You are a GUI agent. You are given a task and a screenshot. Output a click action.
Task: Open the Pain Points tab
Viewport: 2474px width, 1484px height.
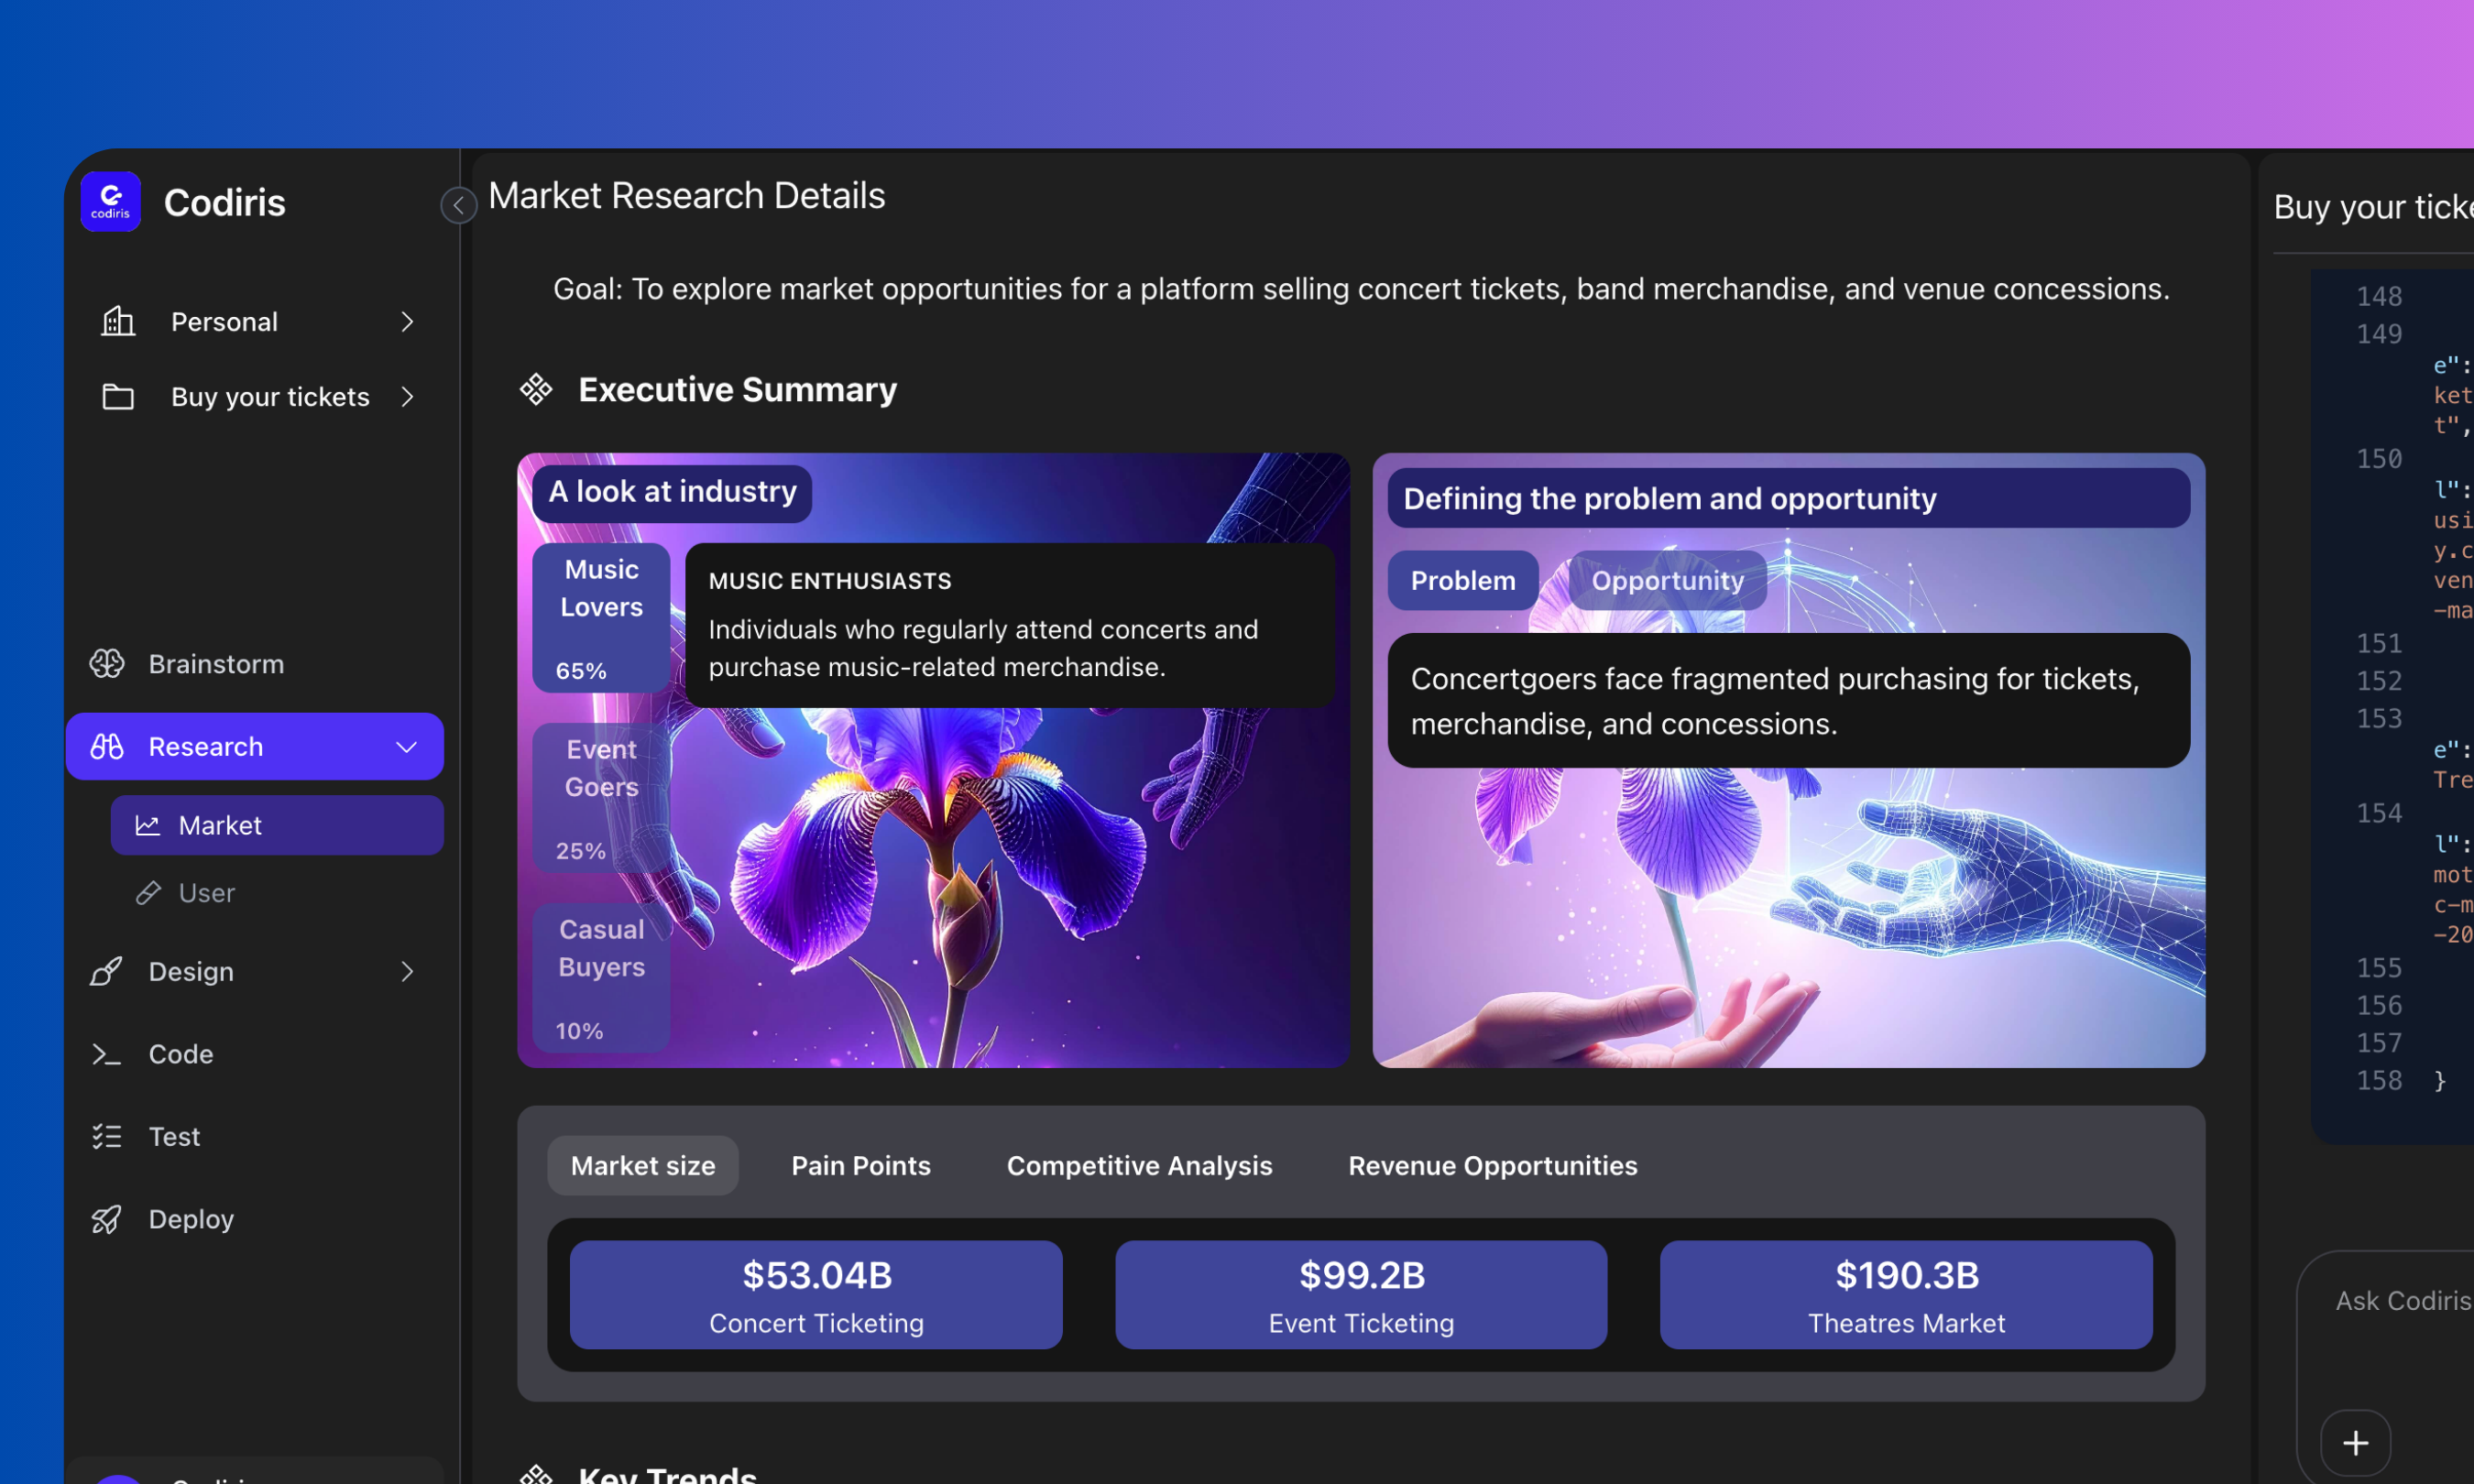[x=860, y=1166]
